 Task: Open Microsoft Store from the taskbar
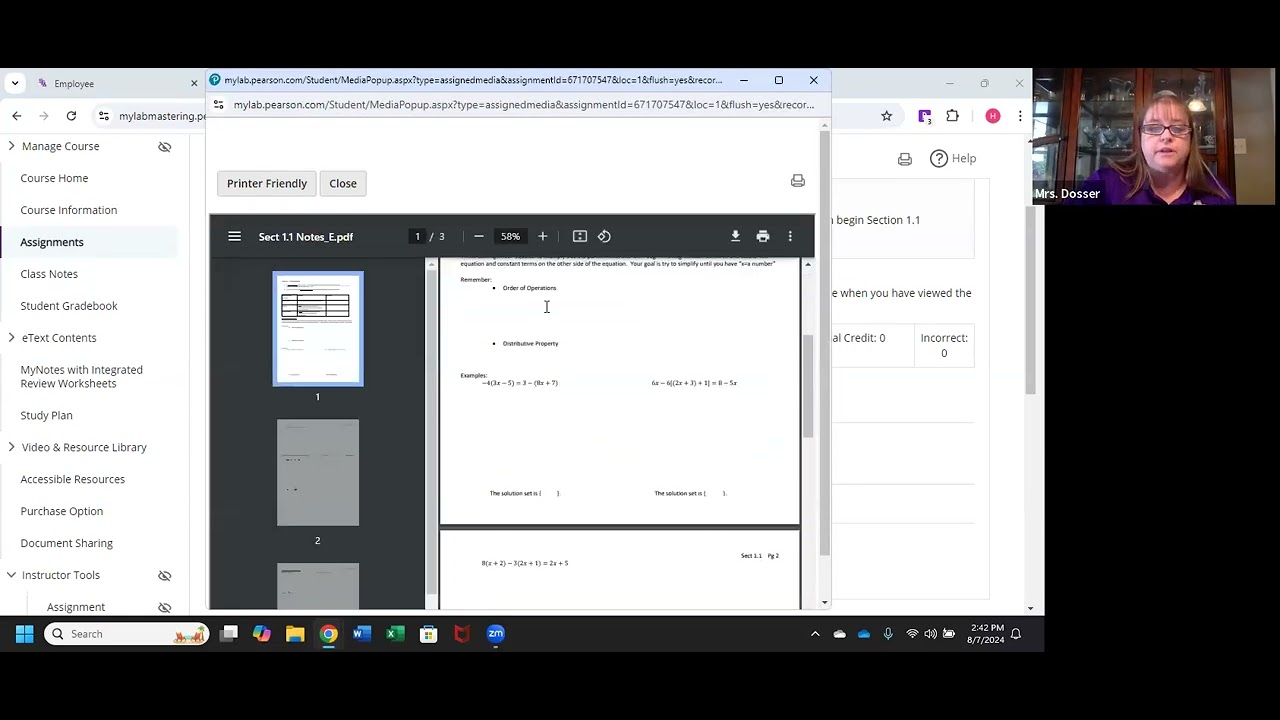point(429,634)
